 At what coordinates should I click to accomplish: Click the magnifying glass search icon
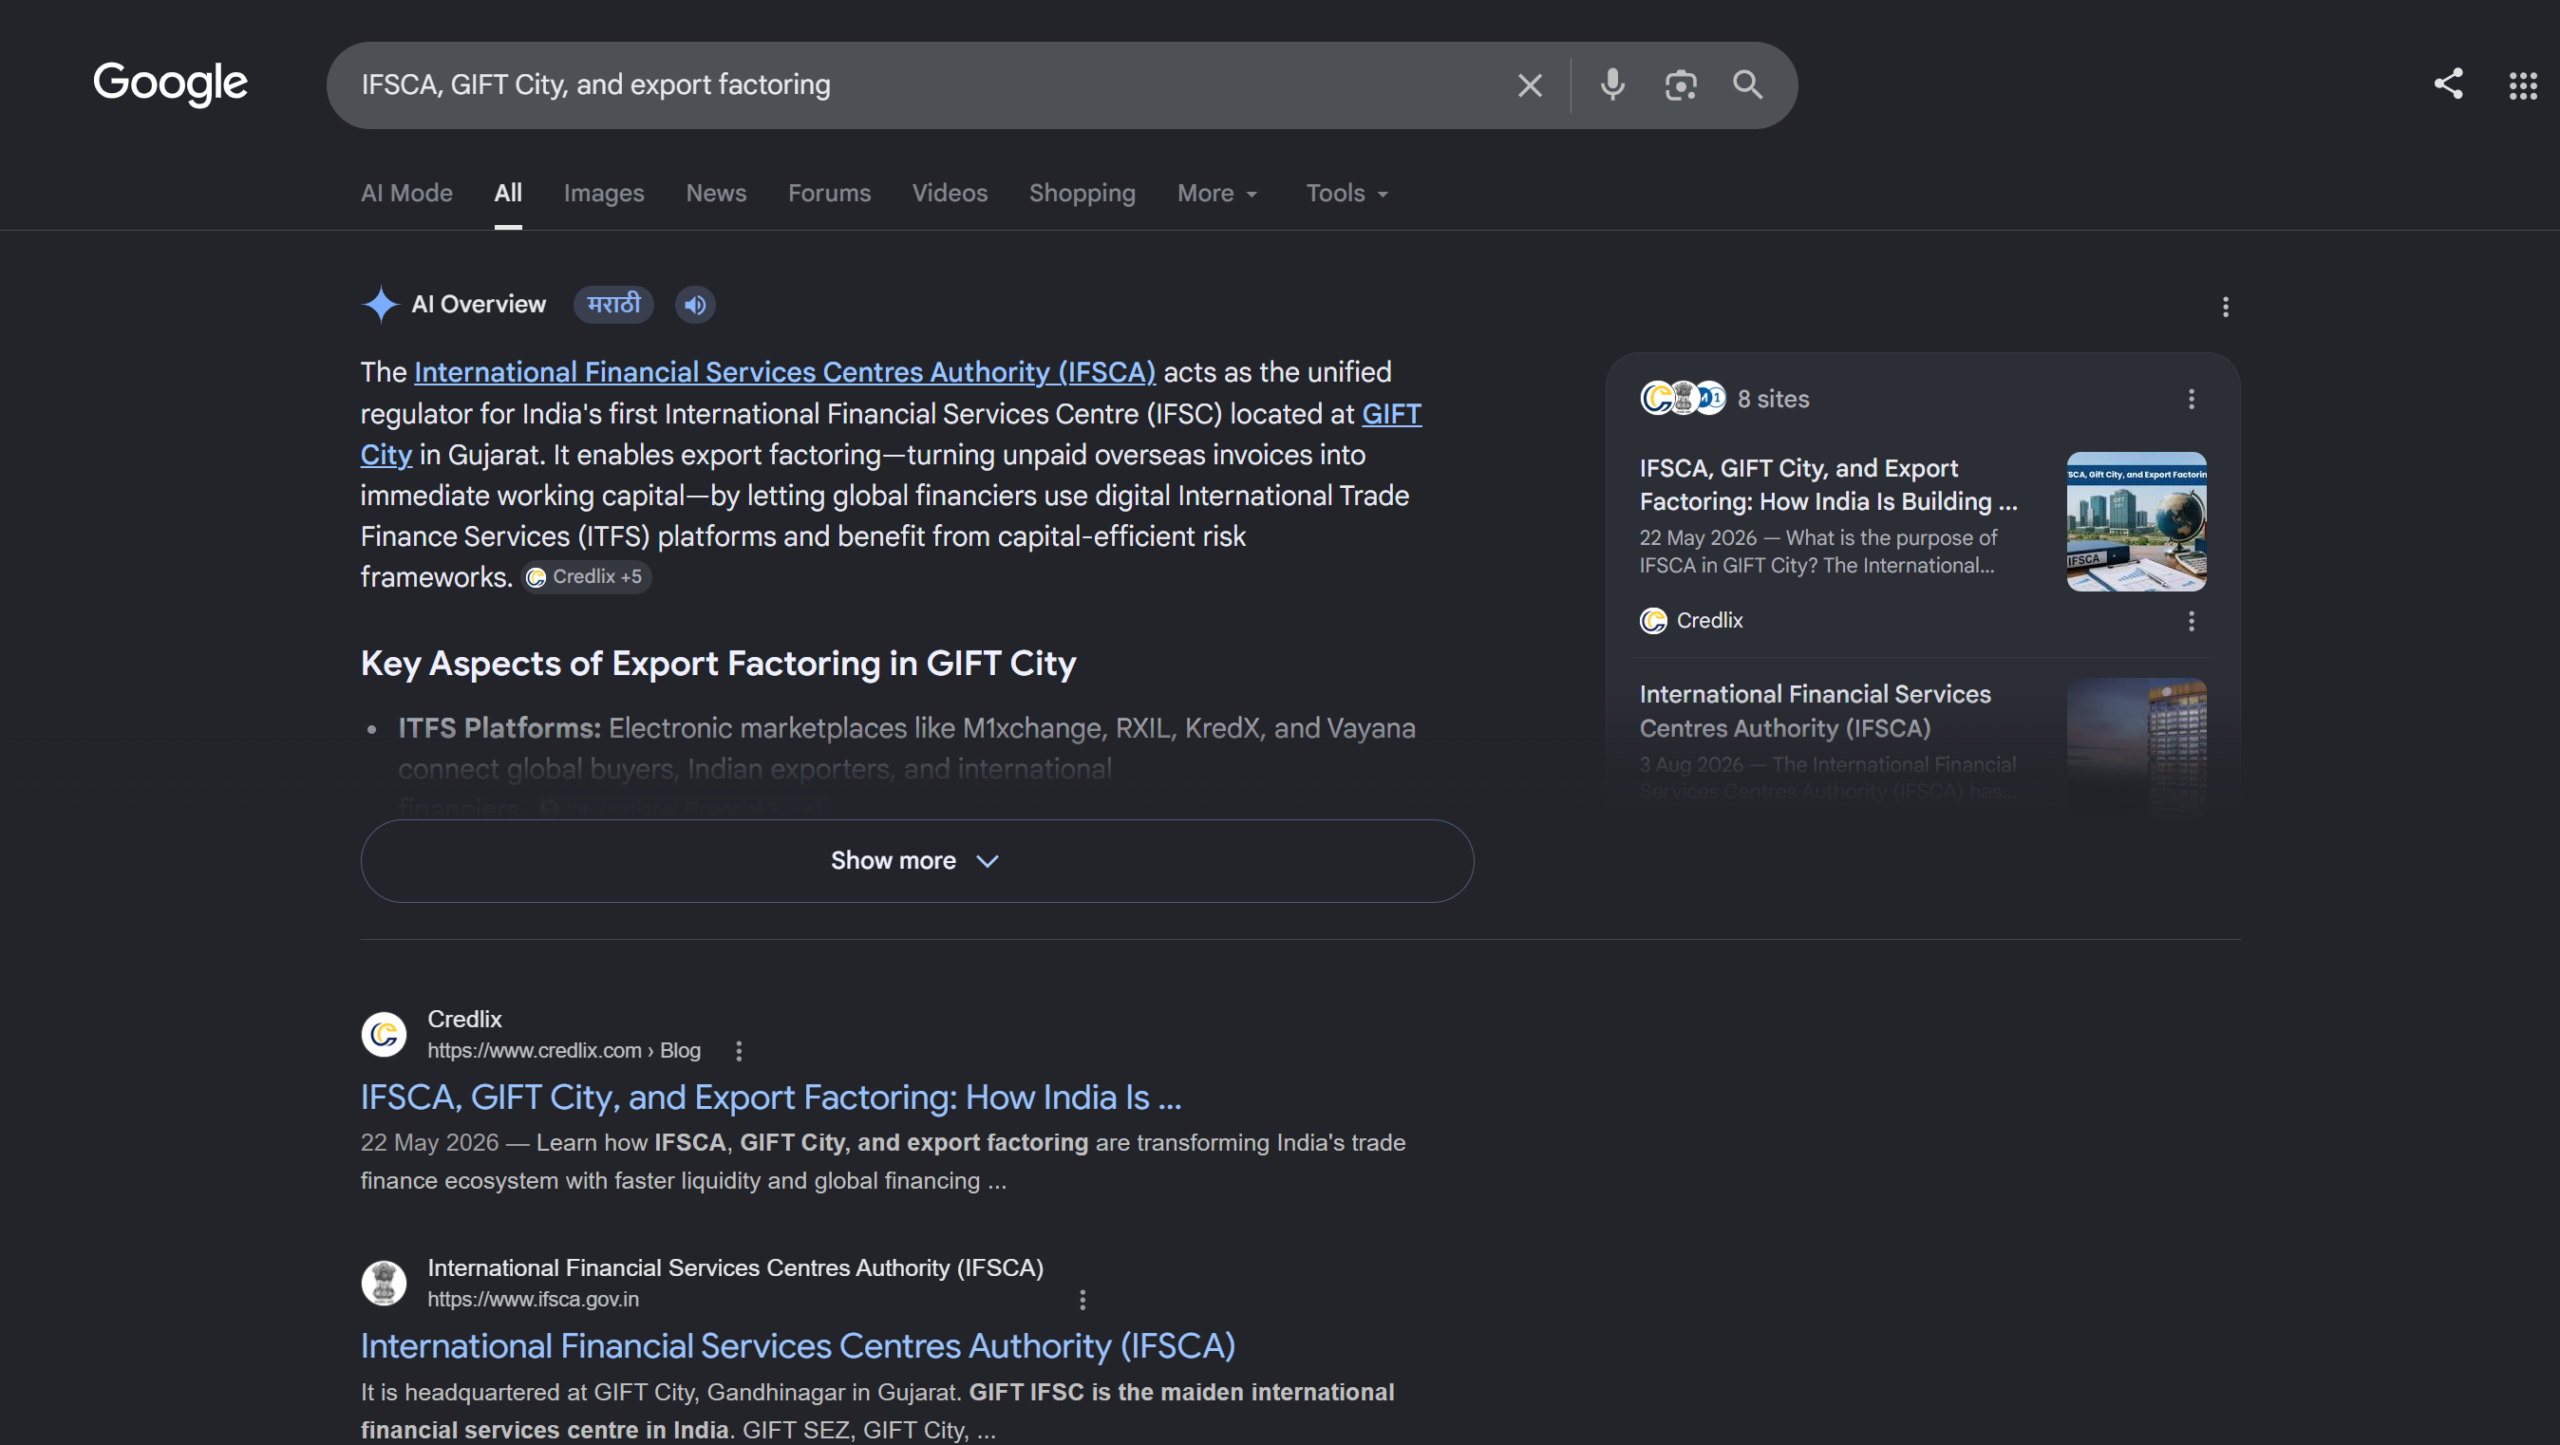tap(1747, 85)
